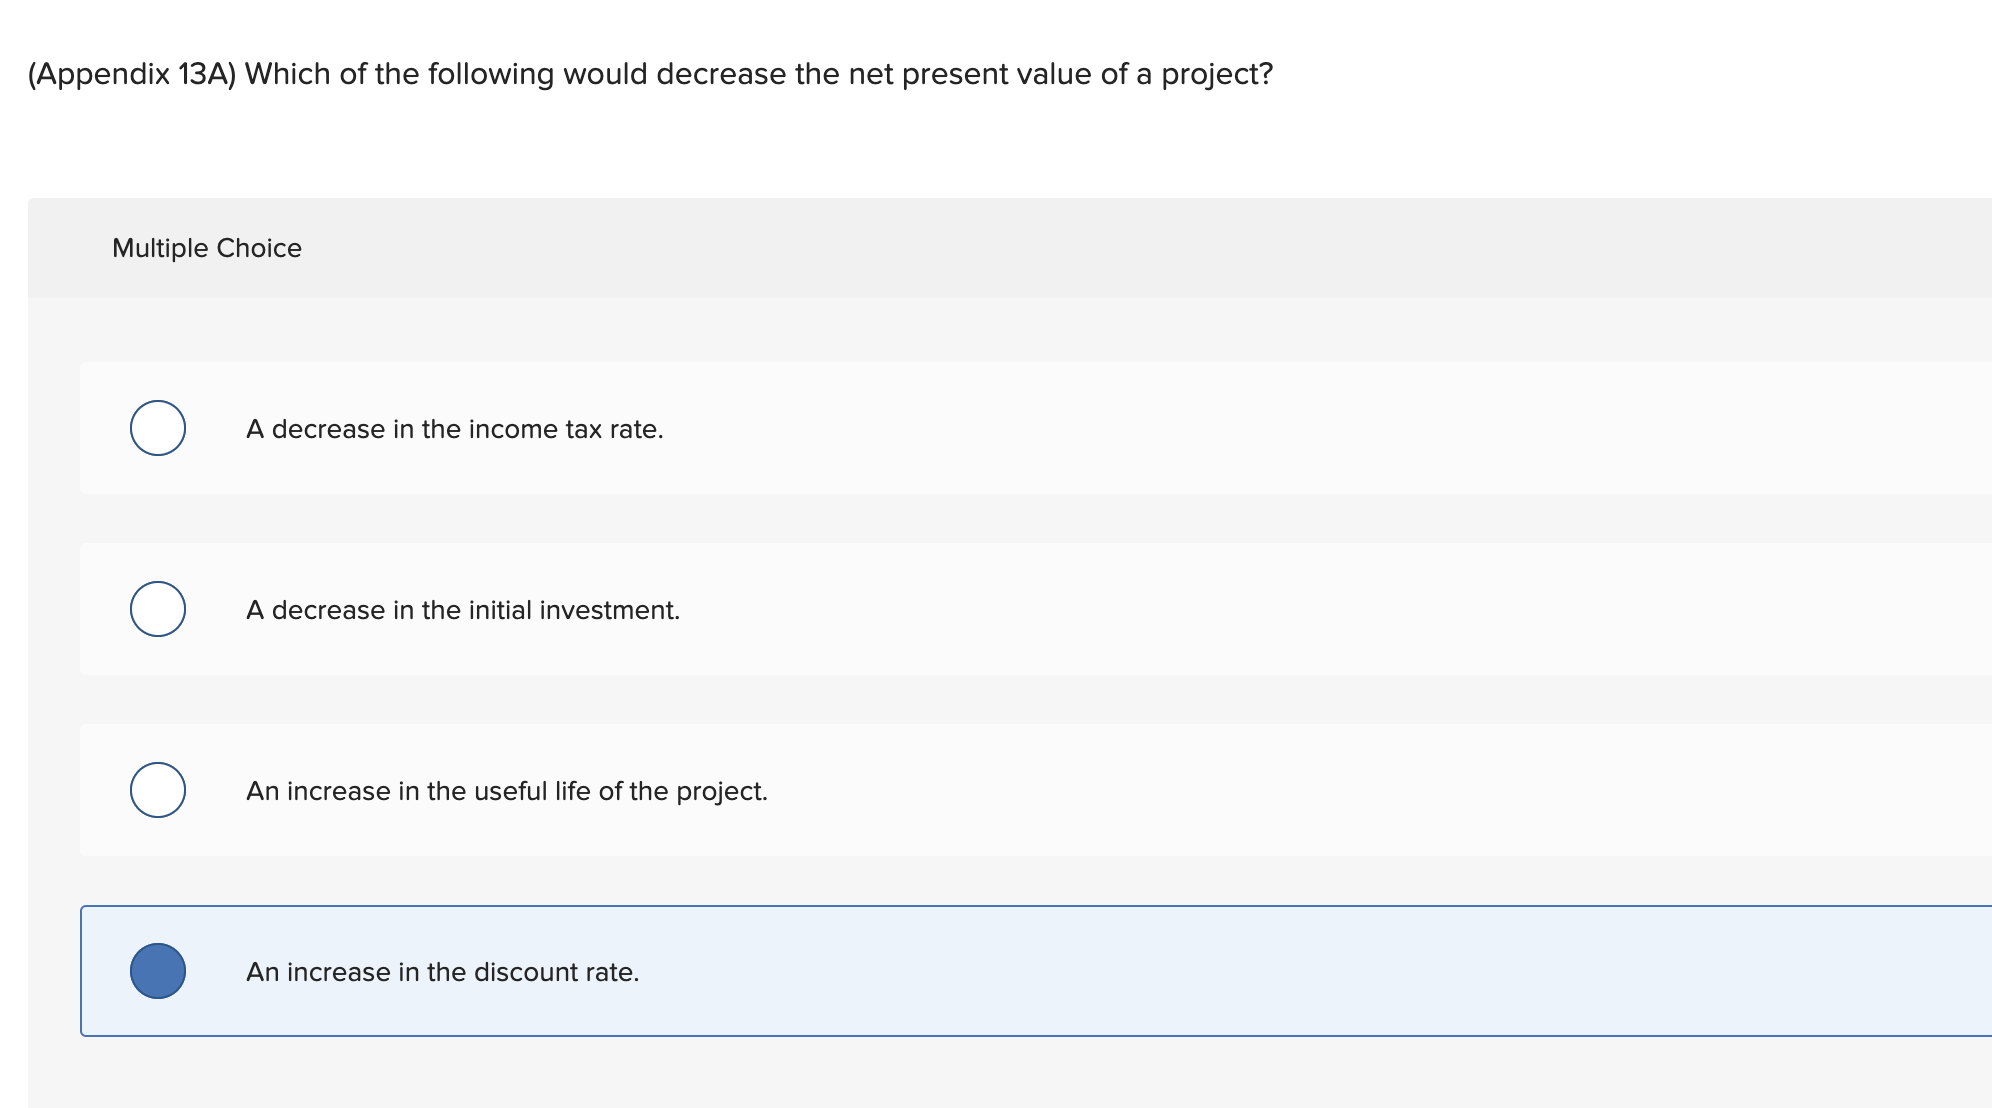Image resolution: width=1992 pixels, height=1108 pixels.
Task: Deselect the filled radio button for discount rate
Action: [x=159, y=969]
